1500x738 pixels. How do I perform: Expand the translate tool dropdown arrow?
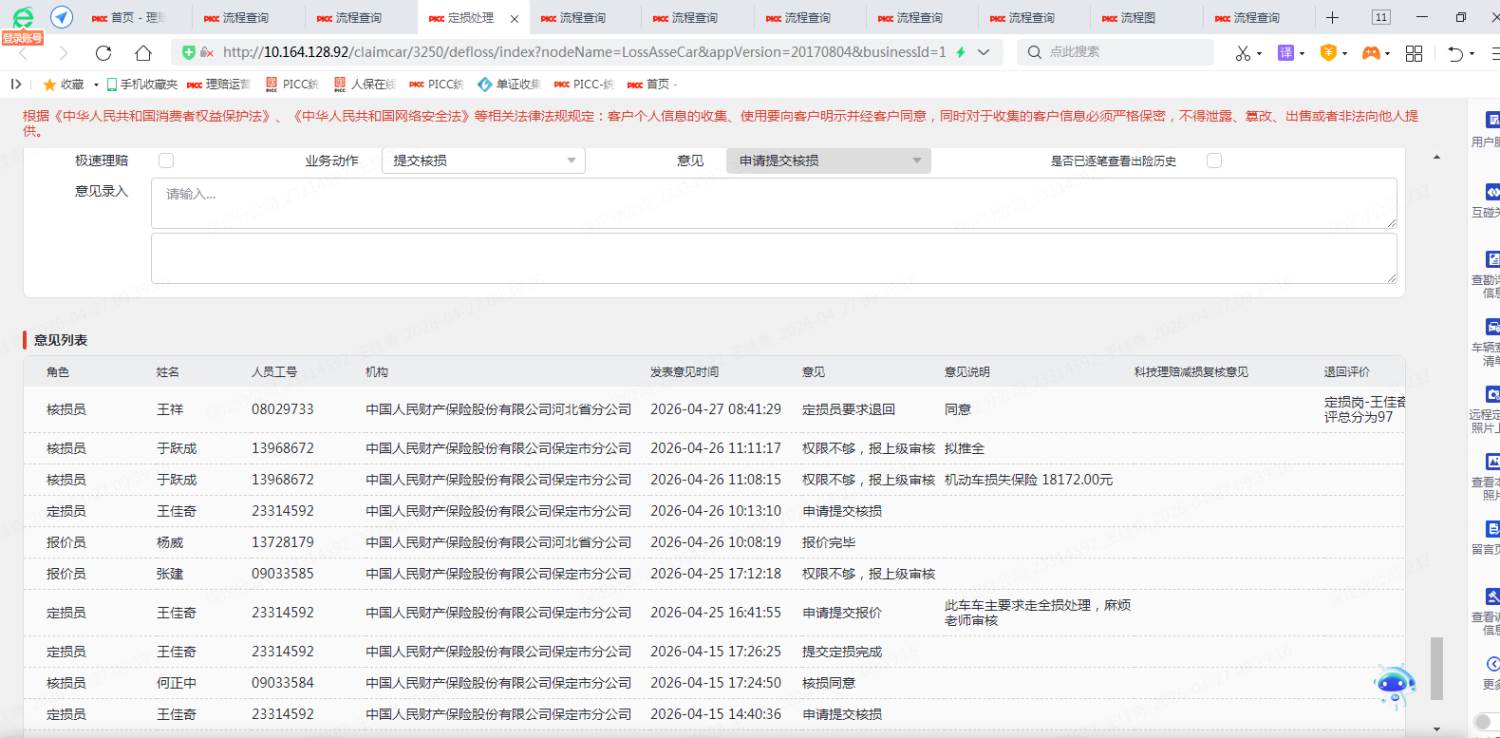coord(1302,54)
